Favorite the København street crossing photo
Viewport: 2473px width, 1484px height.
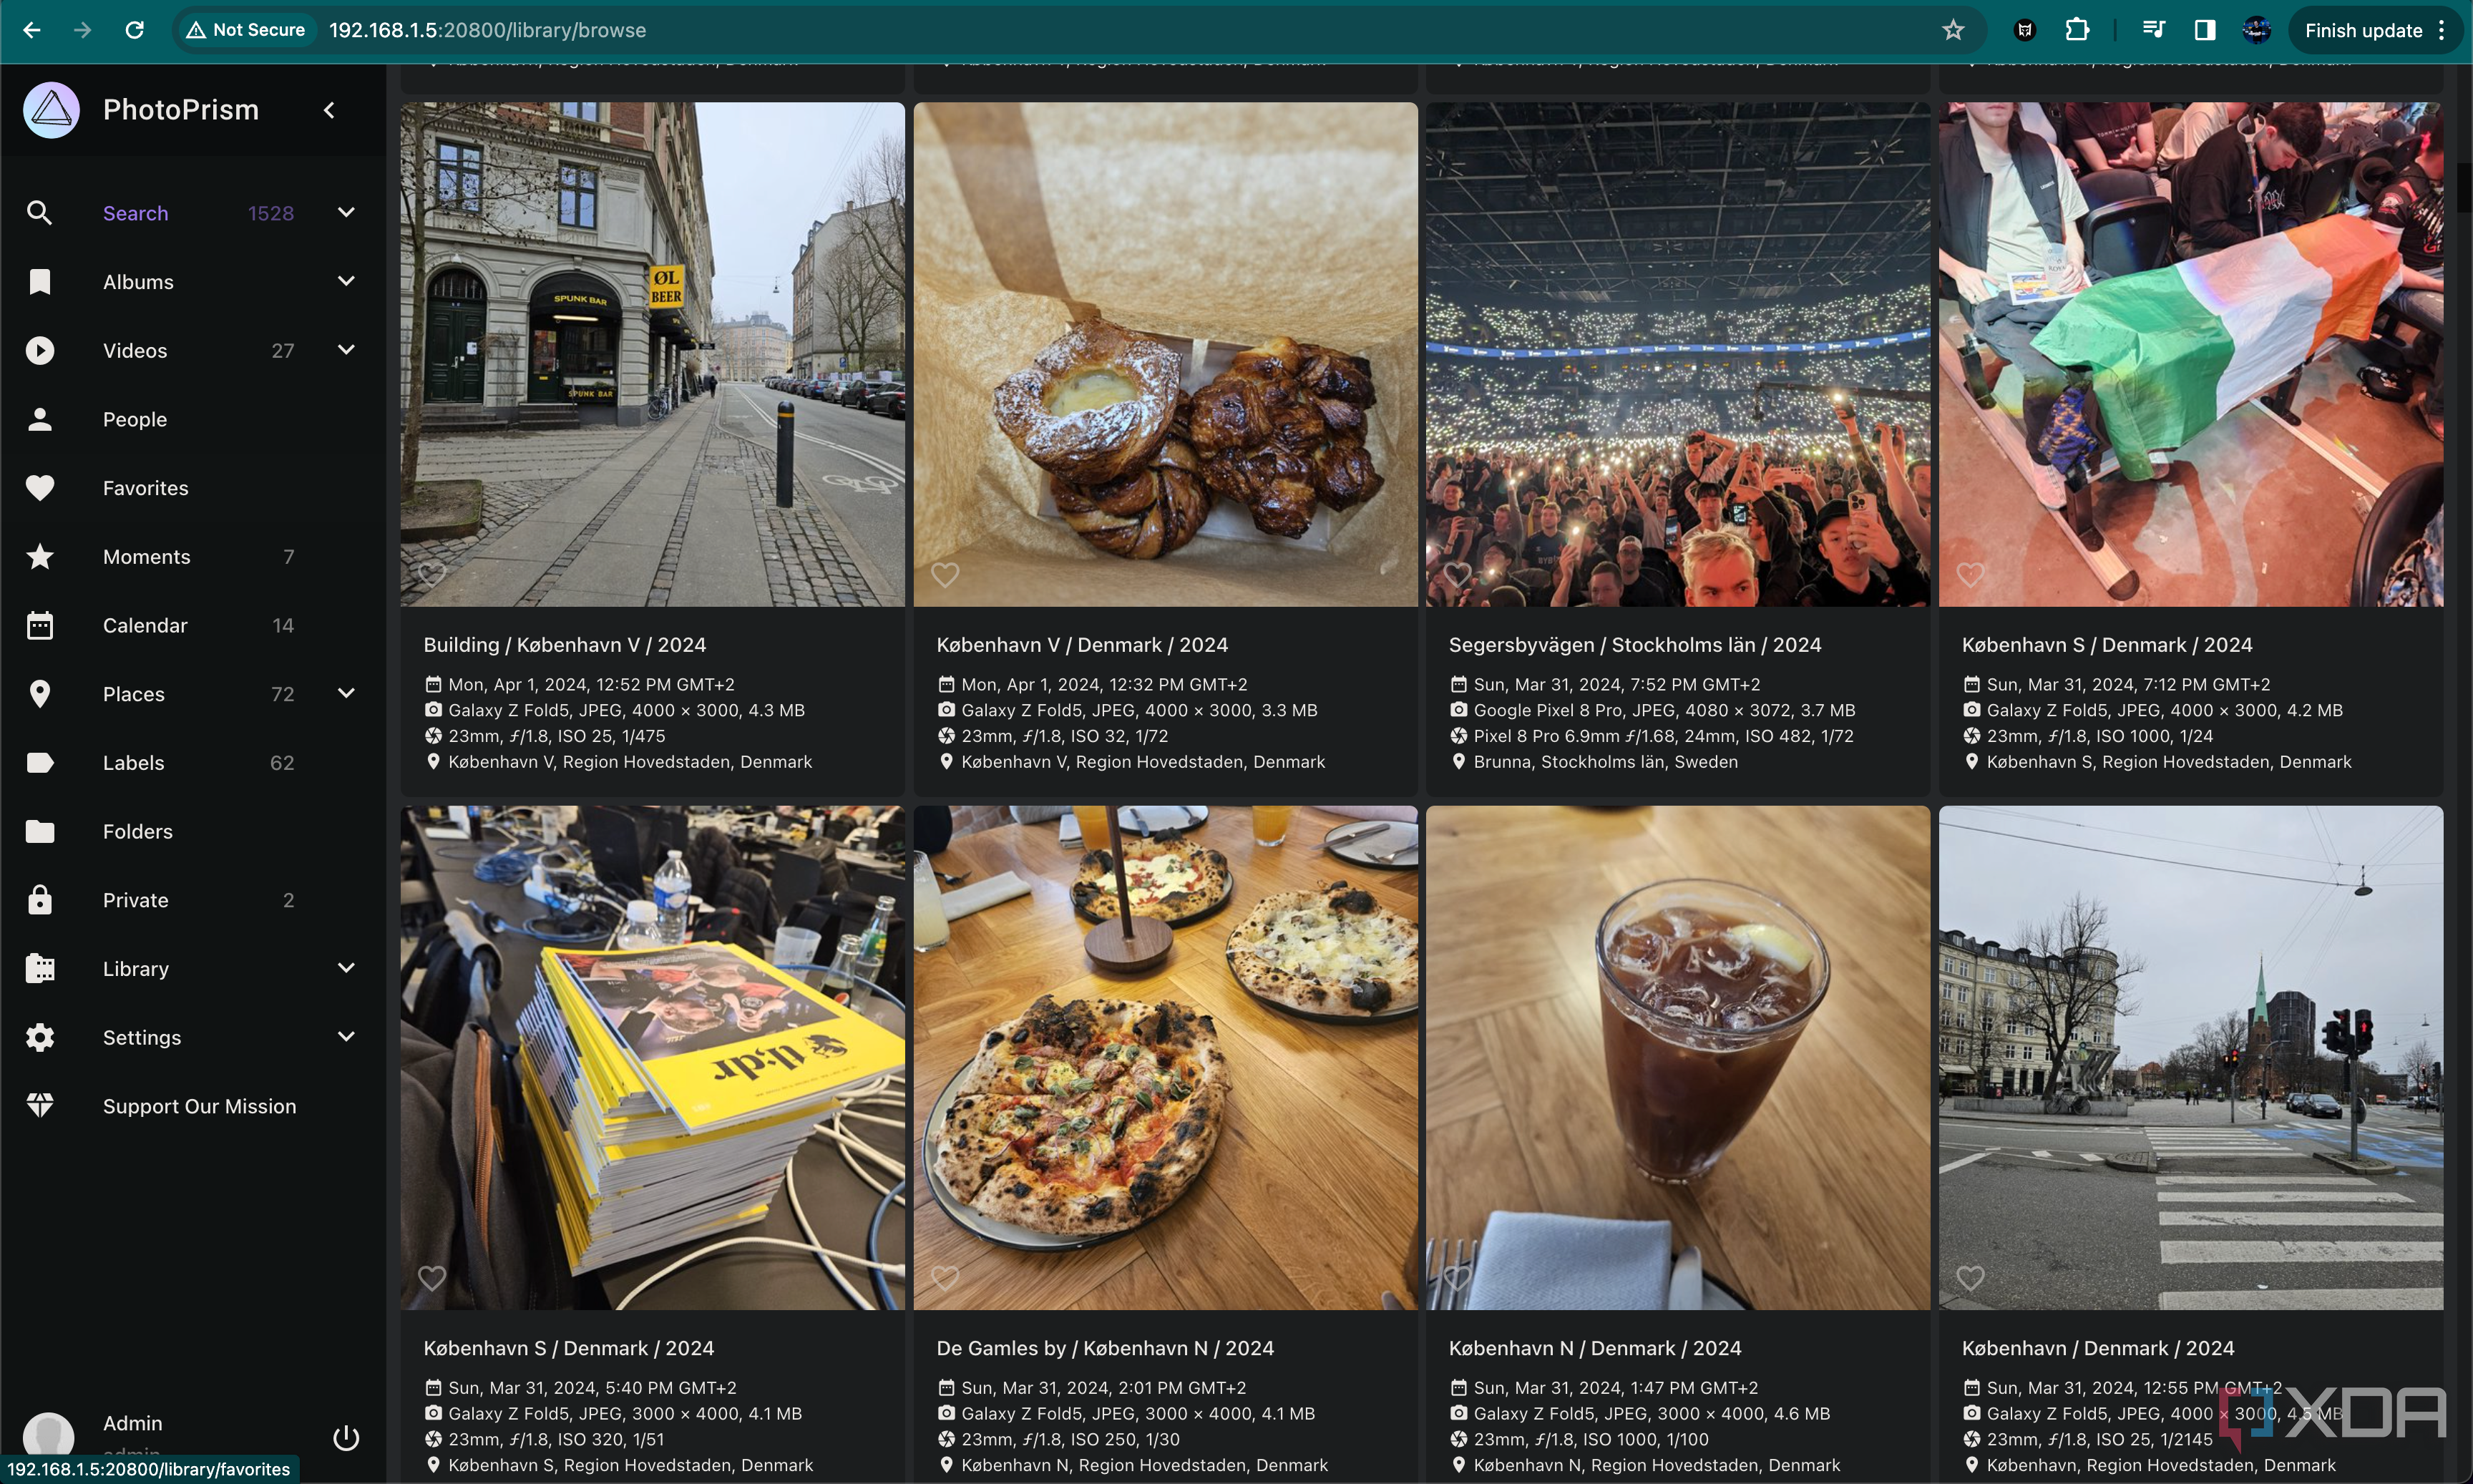pyautogui.click(x=1970, y=1277)
